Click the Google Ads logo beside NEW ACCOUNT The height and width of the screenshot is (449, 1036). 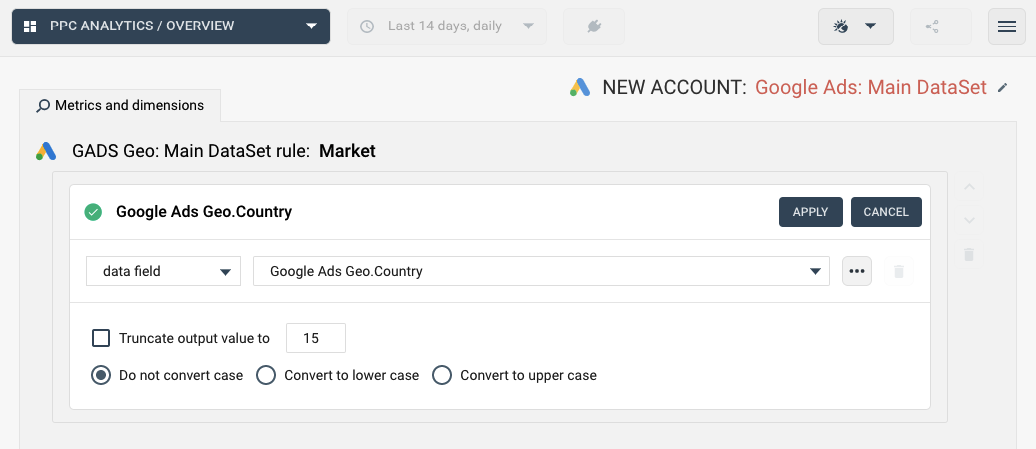click(579, 87)
